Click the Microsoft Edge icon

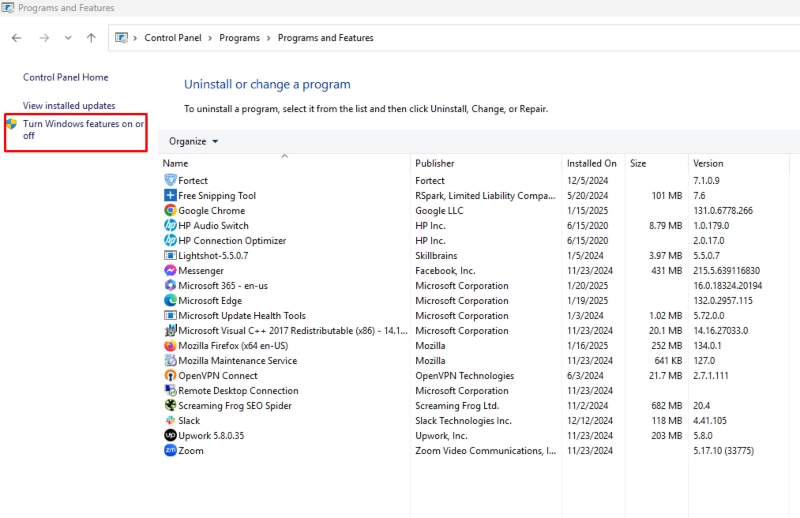(x=170, y=301)
